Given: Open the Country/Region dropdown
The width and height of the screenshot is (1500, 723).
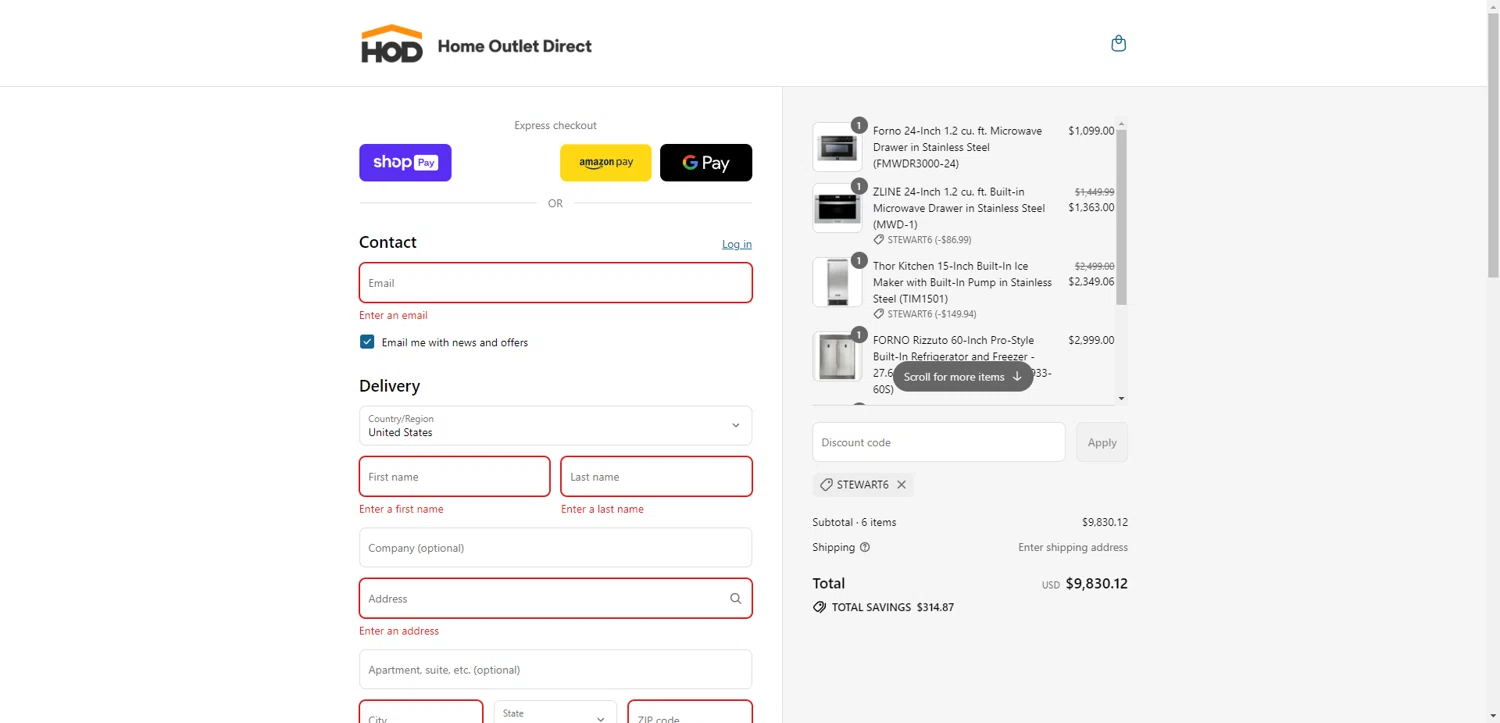Looking at the screenshot, I should [555, 426].
